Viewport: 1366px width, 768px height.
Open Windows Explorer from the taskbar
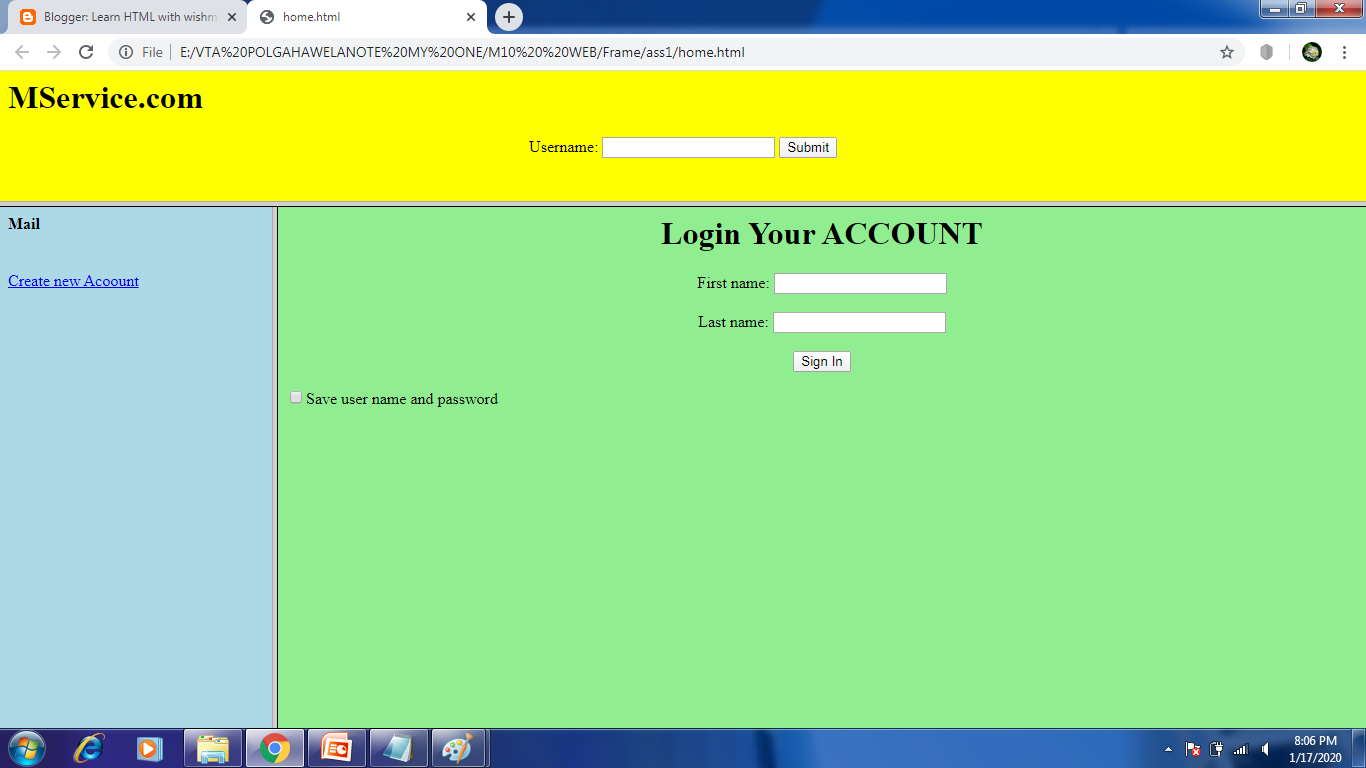point(212,748)
